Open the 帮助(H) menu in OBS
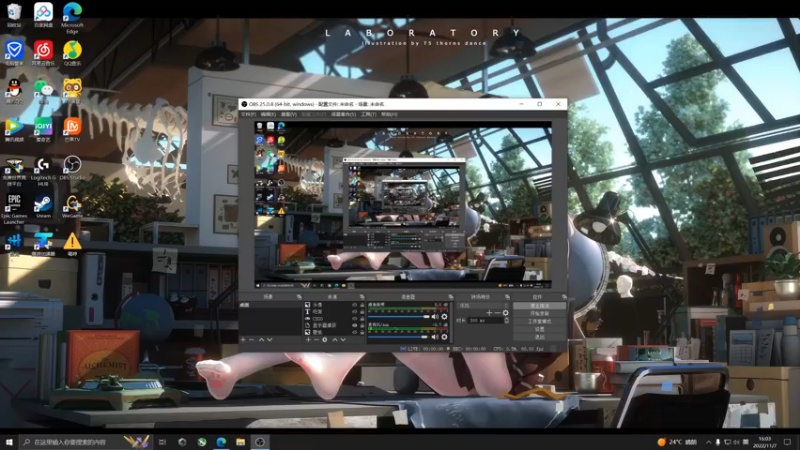The width and height of the screenshot is (800, 450). [x=389, y=114]
